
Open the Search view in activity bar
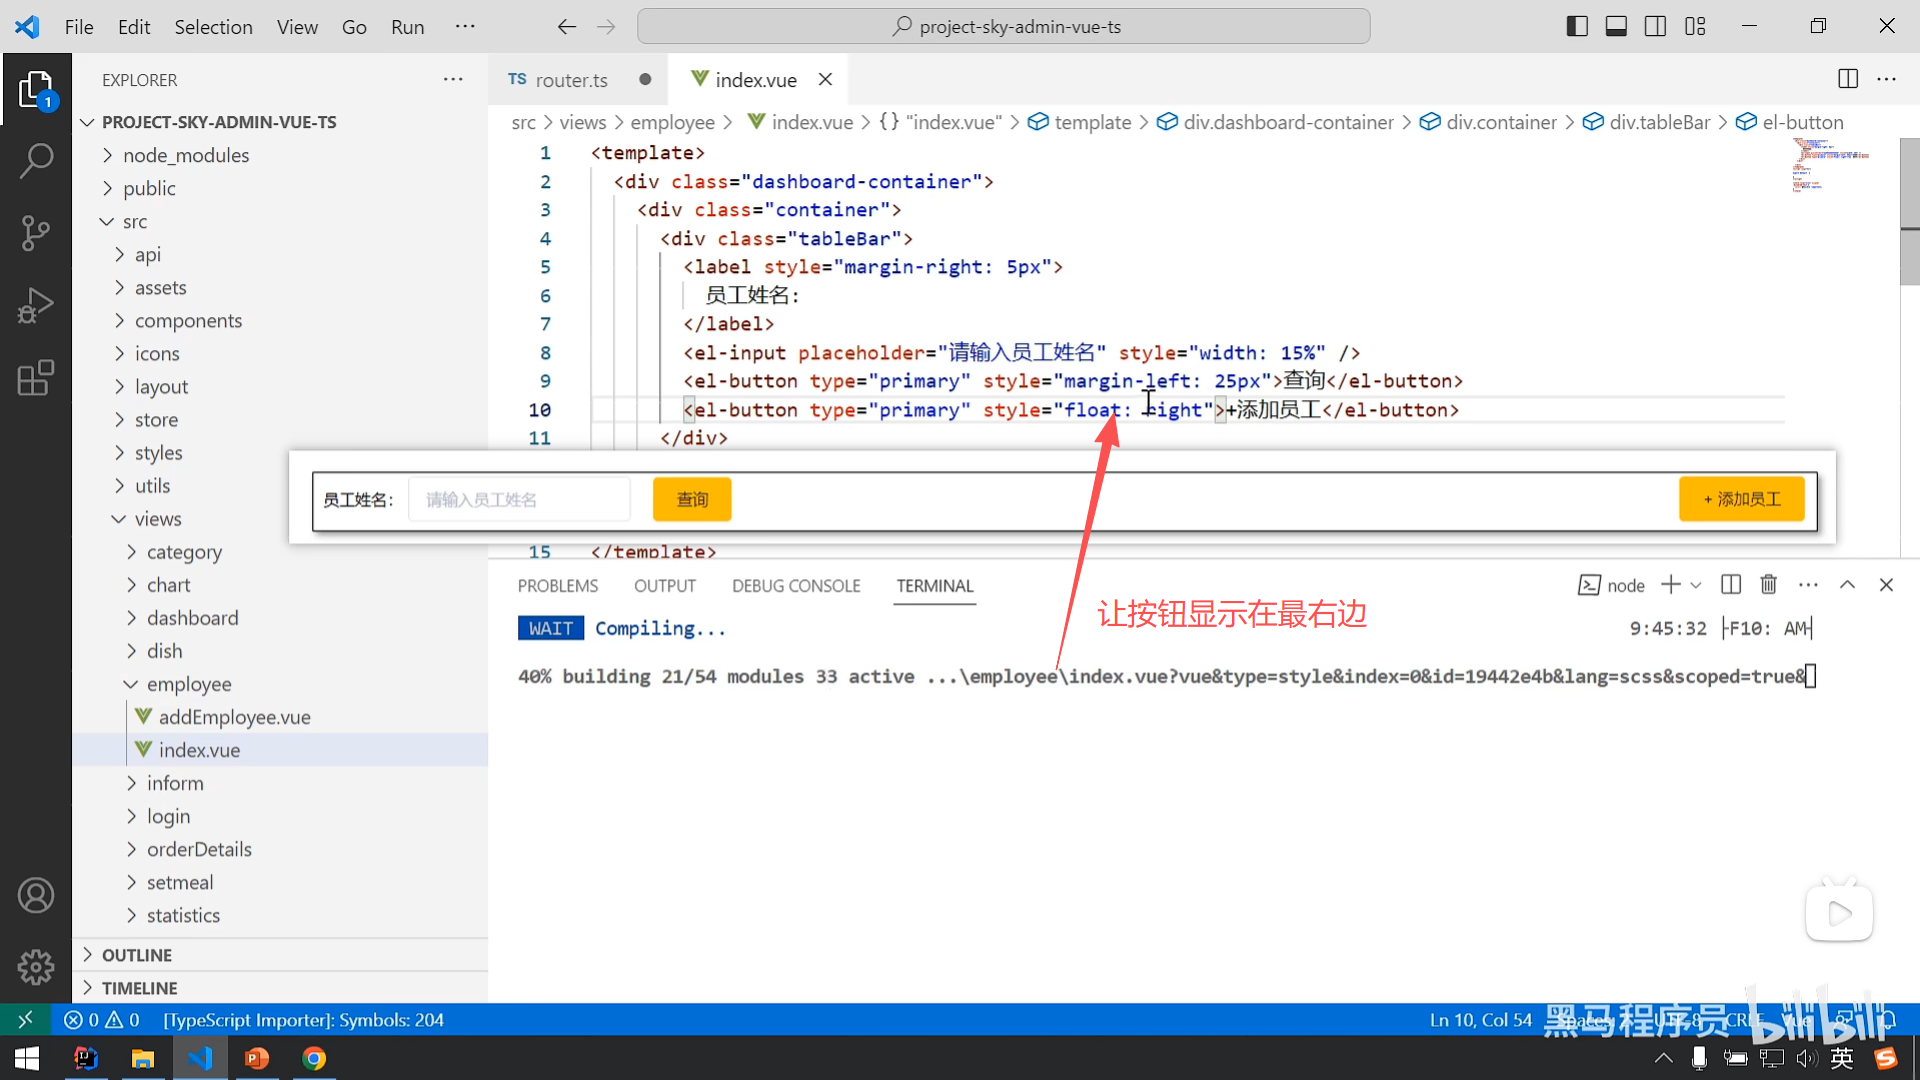click(x=36, y=160)
